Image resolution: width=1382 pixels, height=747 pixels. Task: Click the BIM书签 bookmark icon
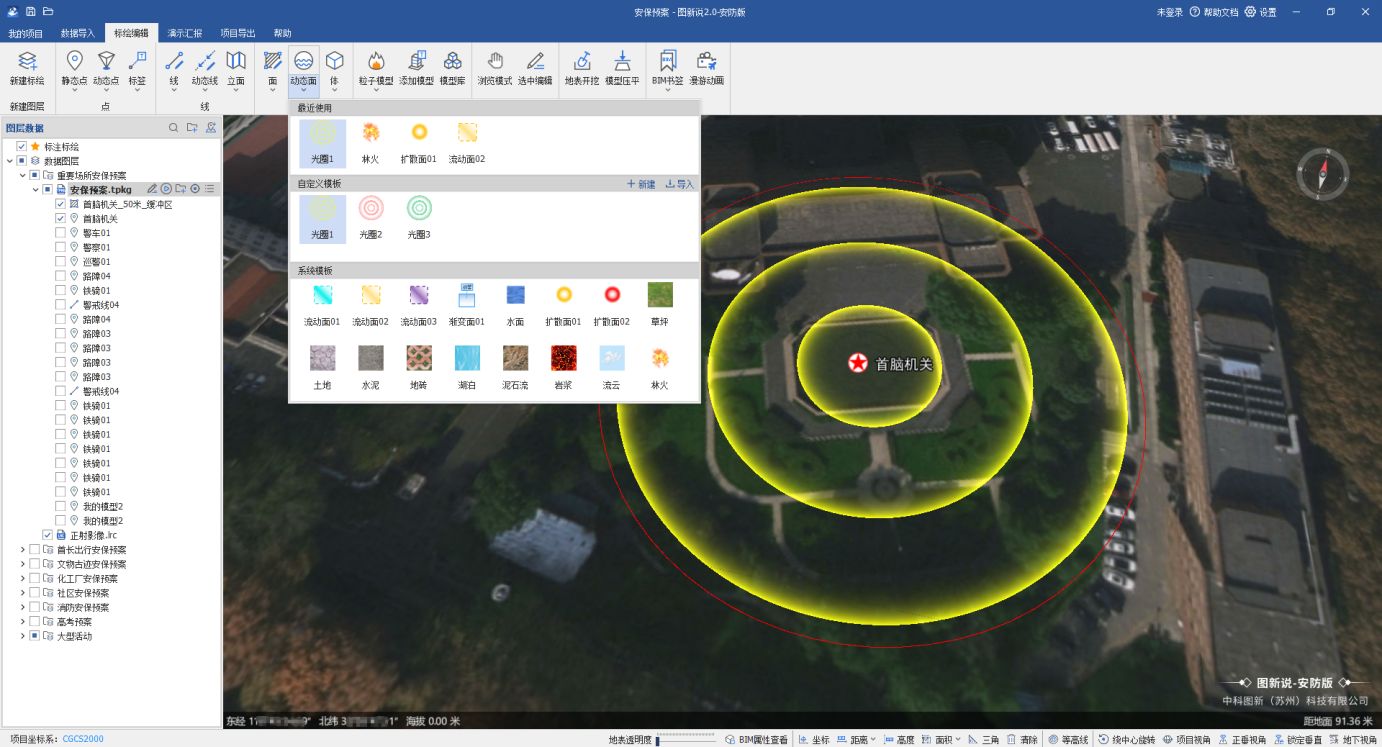tap(667, 62)
